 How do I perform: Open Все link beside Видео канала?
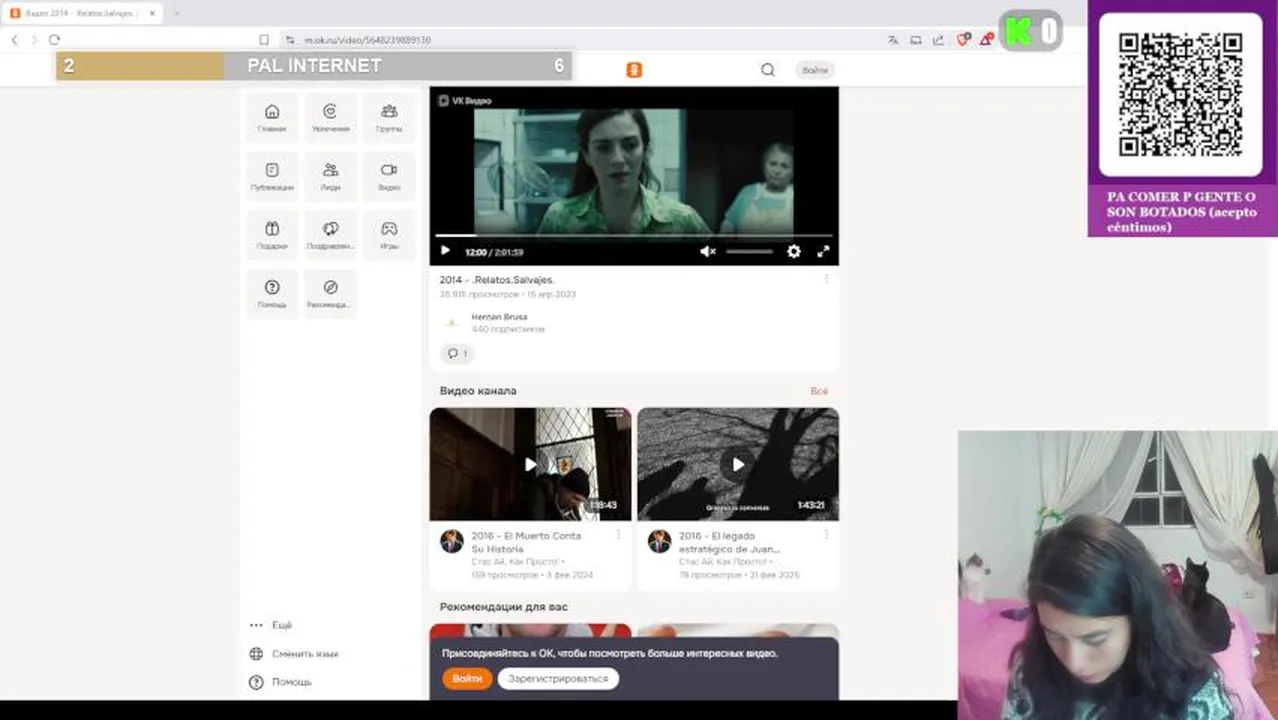(x=819, y=391)
